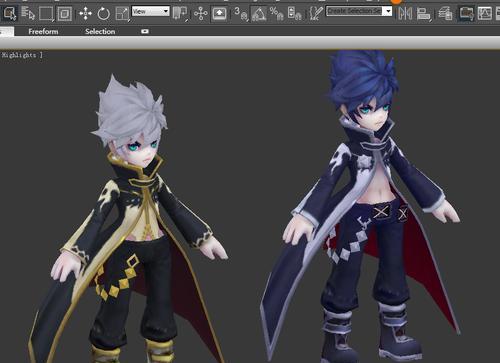Toggle the Percent Snap button
The height and width of the screenshot is (363, 500).
277,14
